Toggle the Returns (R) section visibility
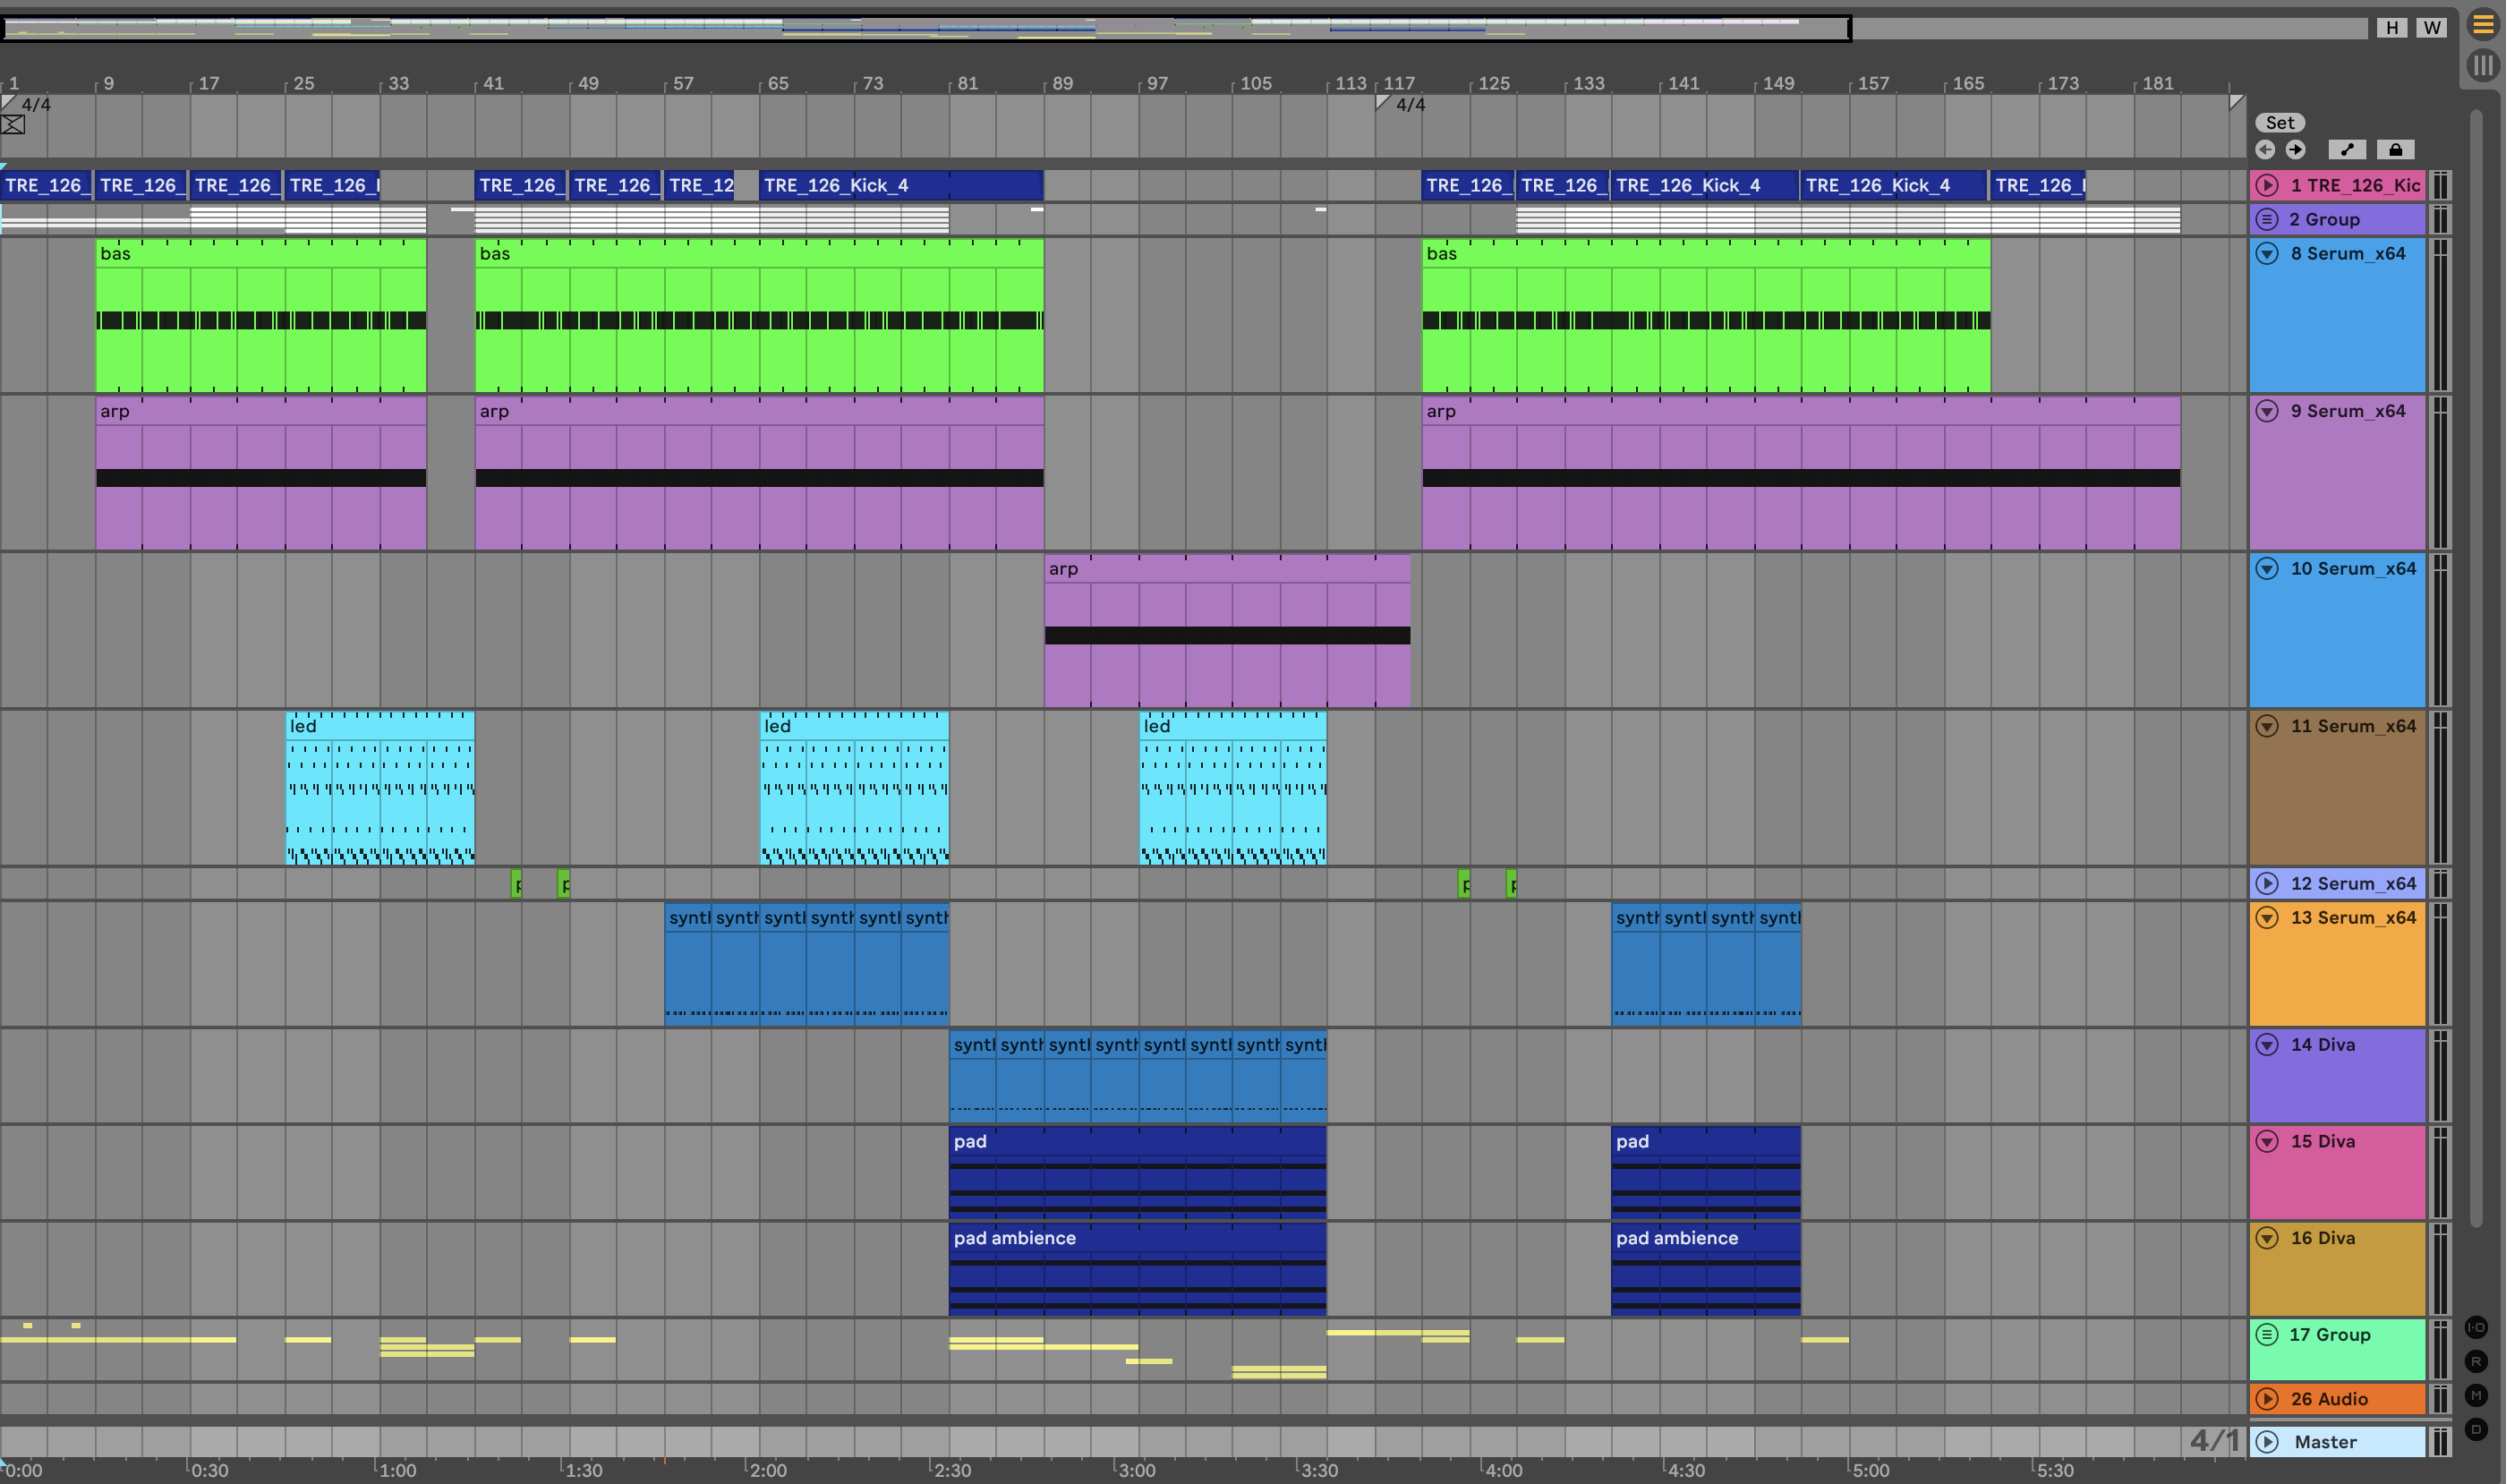The height and width of the screenshot is (1484, 2506). (x=2476, y=1361)
